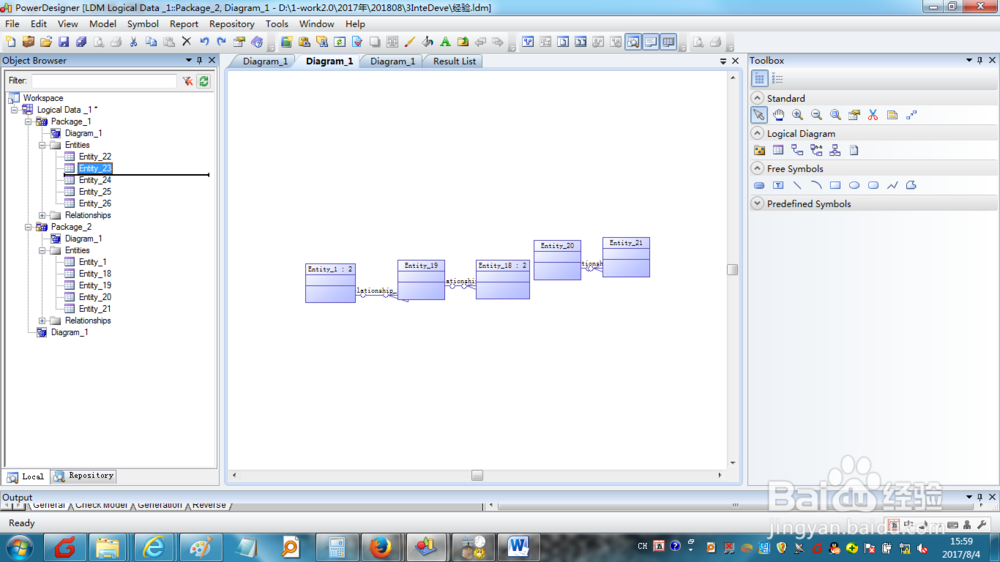
Task: Select the straight Line tool in Free Symbols
Action: pyautogui.click(x=797, y=185)
